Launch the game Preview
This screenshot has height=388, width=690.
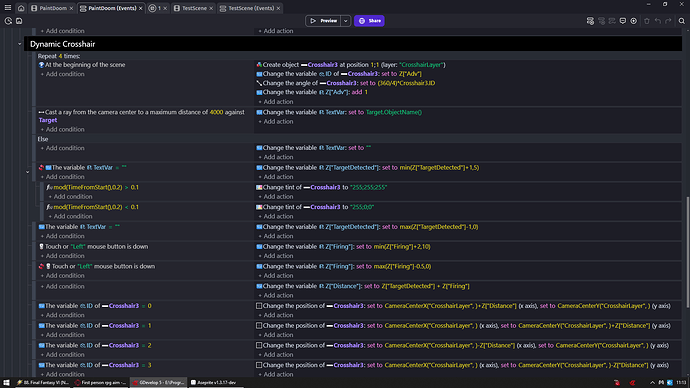coord(323,21)
